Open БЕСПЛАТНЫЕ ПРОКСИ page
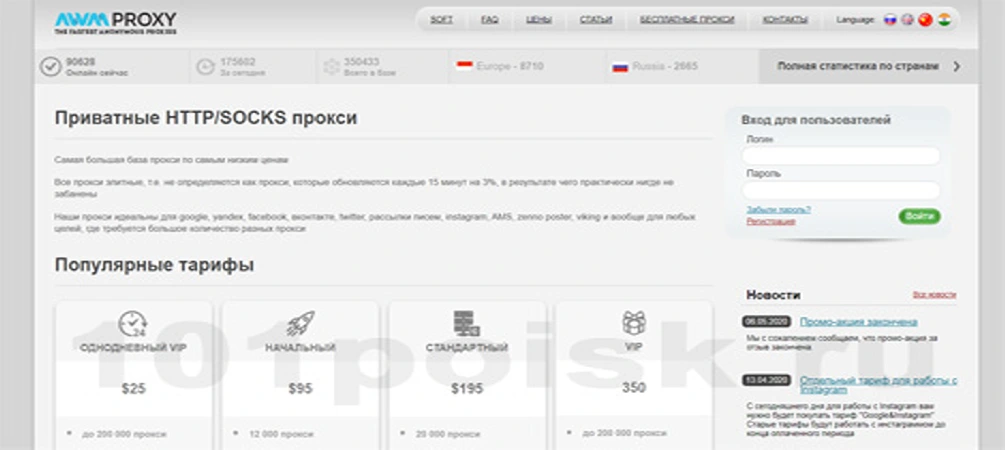This screenshot has height=450, width=1005. click(x=687, y=20)
